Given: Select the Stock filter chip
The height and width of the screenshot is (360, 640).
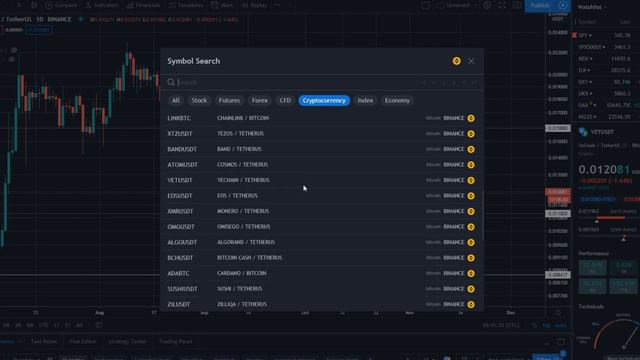Looking at the screenshot, I should 199,100.
